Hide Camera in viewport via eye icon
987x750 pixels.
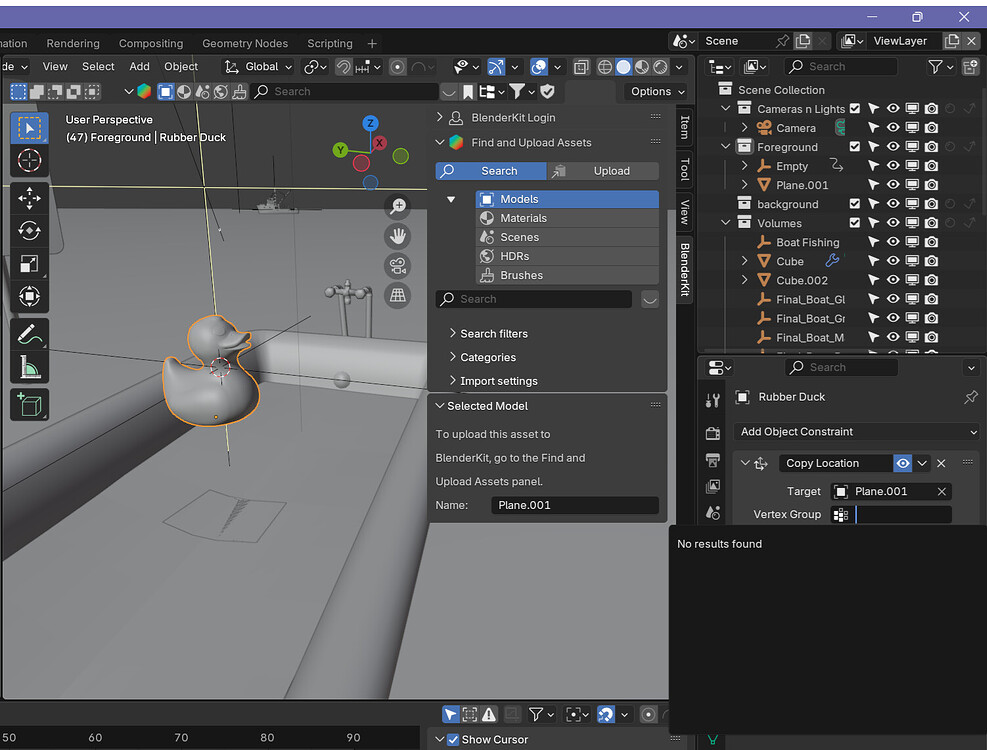pos(893,128)
